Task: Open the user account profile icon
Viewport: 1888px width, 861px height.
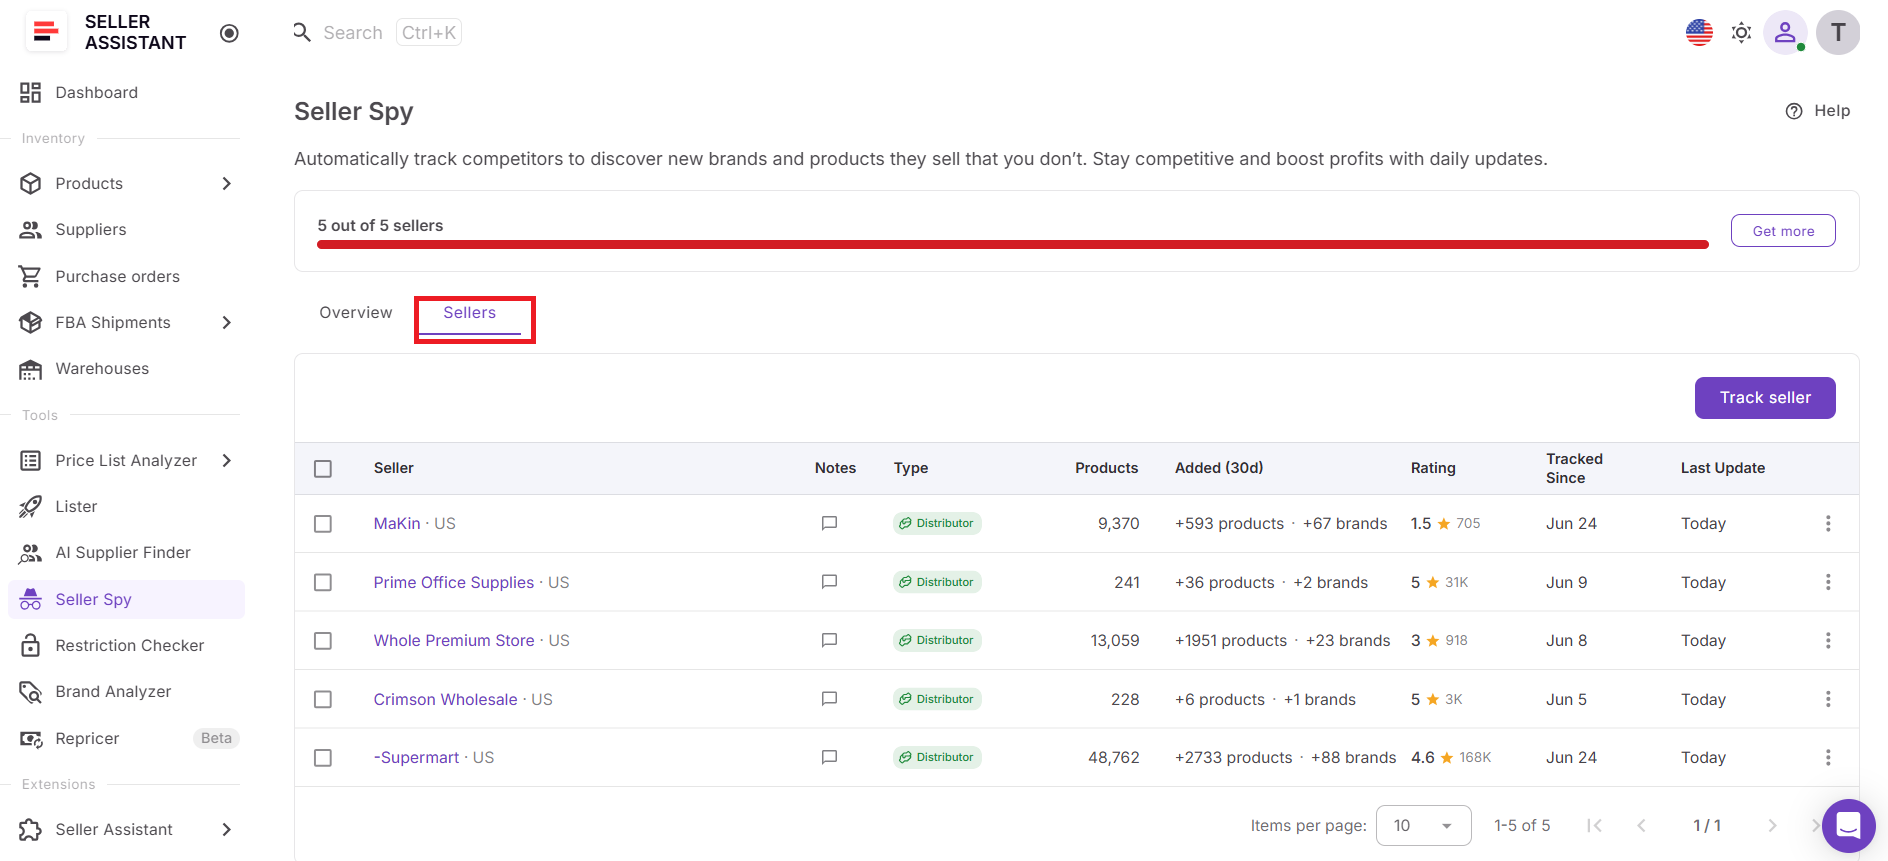Action: coord(1785,33)
